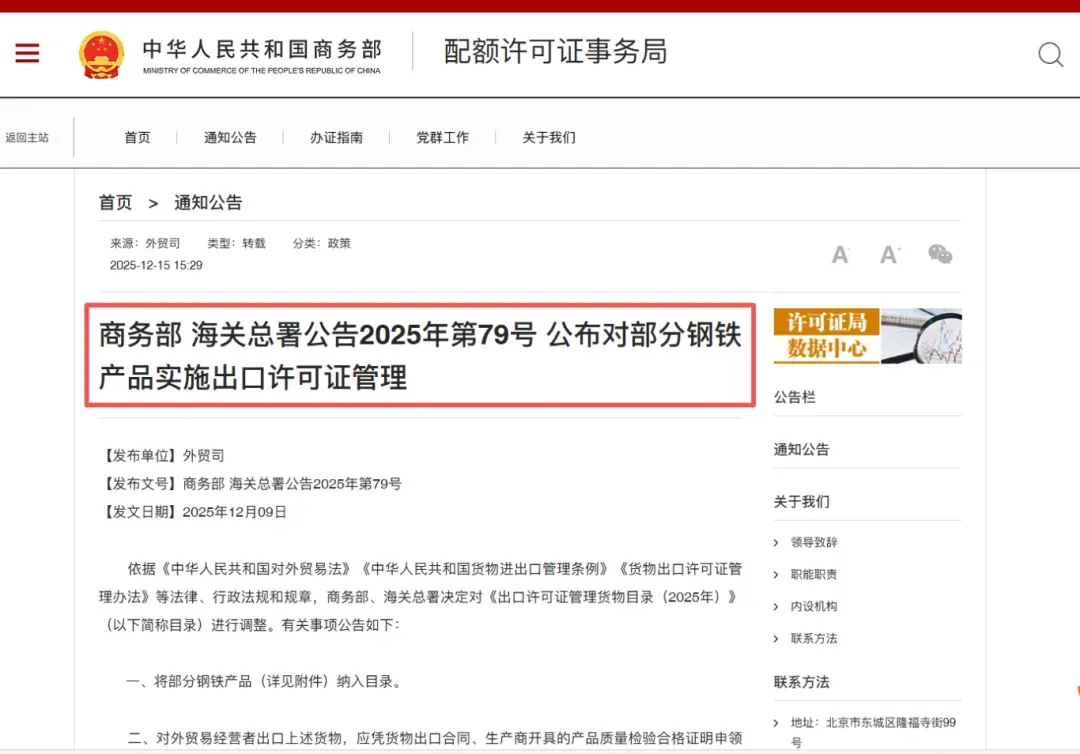Open 关于我们 sidebar heading
The height and width of the screenshot is (754, 1080).
click(x=801, y=502)
